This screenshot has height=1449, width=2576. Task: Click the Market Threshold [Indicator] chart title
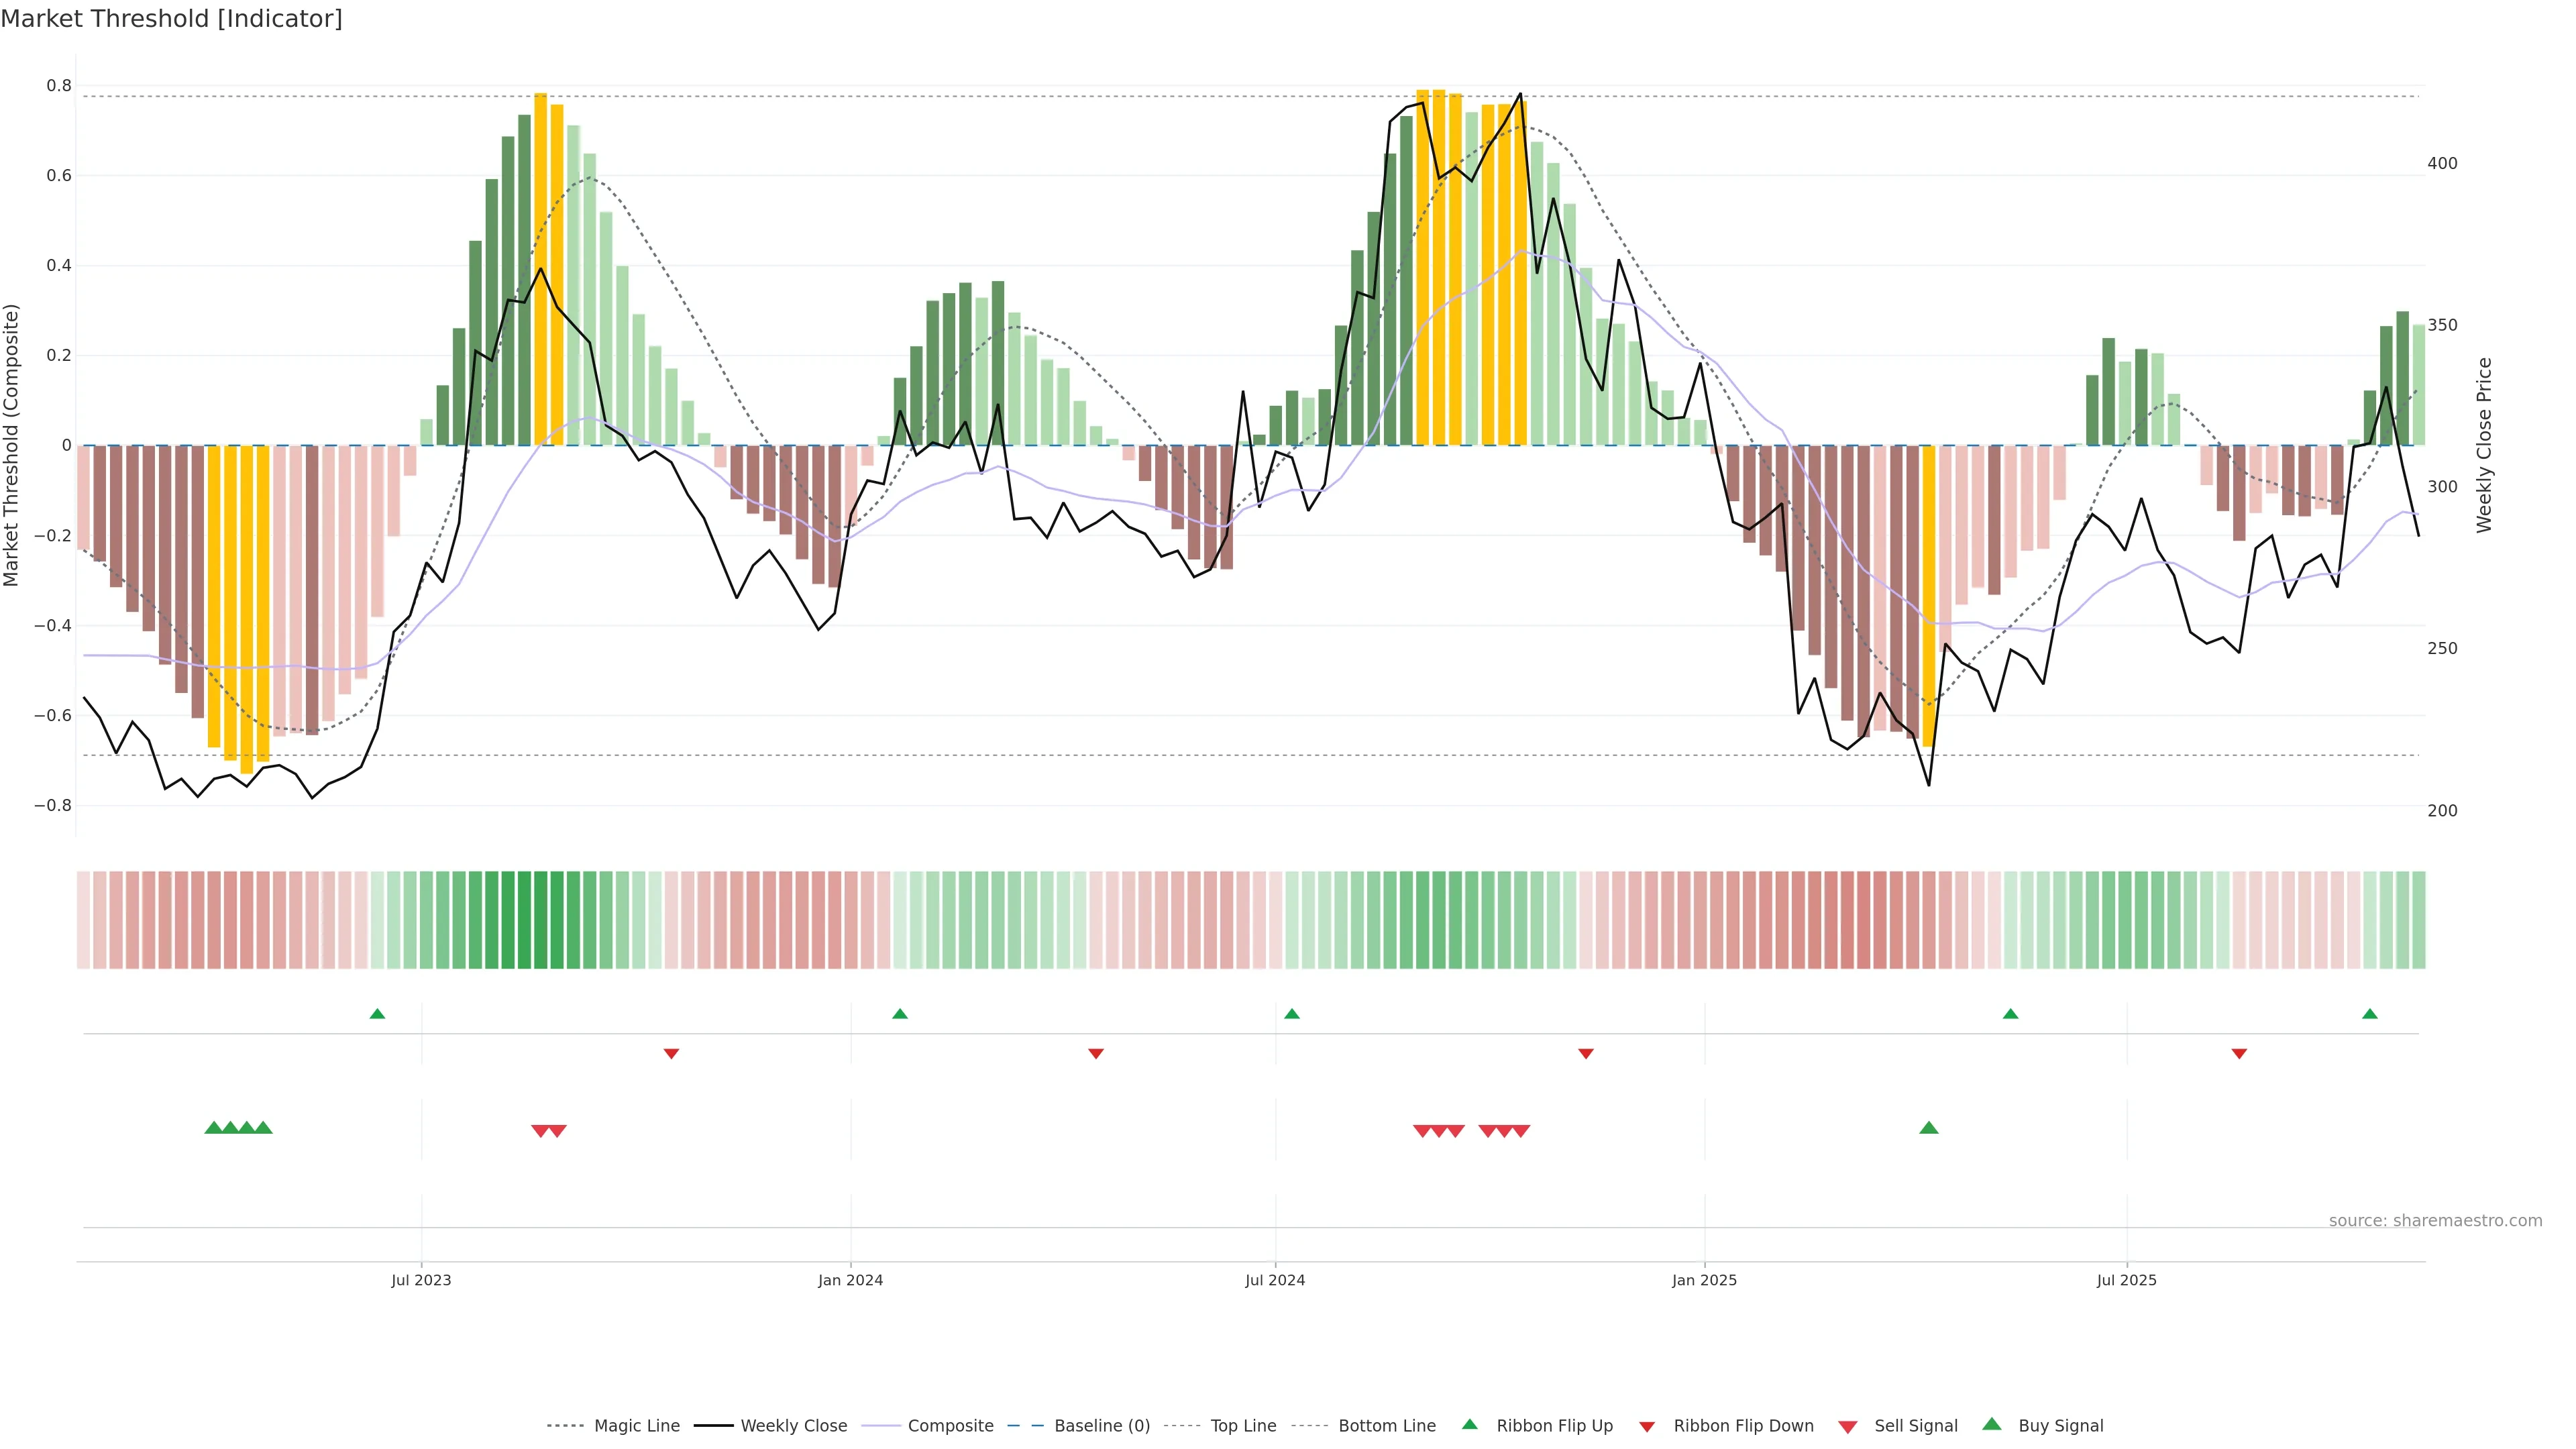[x=171, y=19]
